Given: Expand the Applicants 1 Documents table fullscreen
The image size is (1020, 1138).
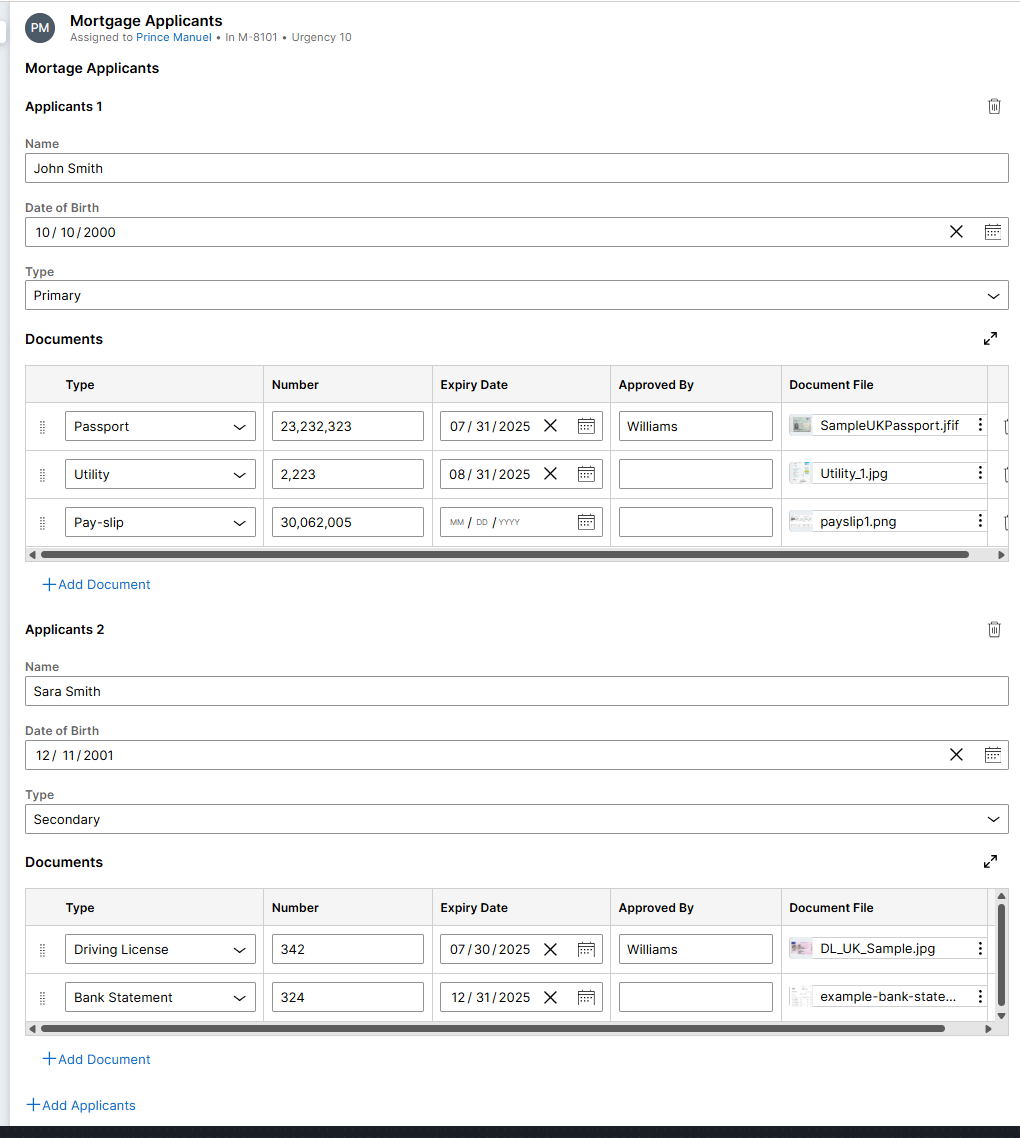Looking at the screenshot, I should tap(990, 338).
